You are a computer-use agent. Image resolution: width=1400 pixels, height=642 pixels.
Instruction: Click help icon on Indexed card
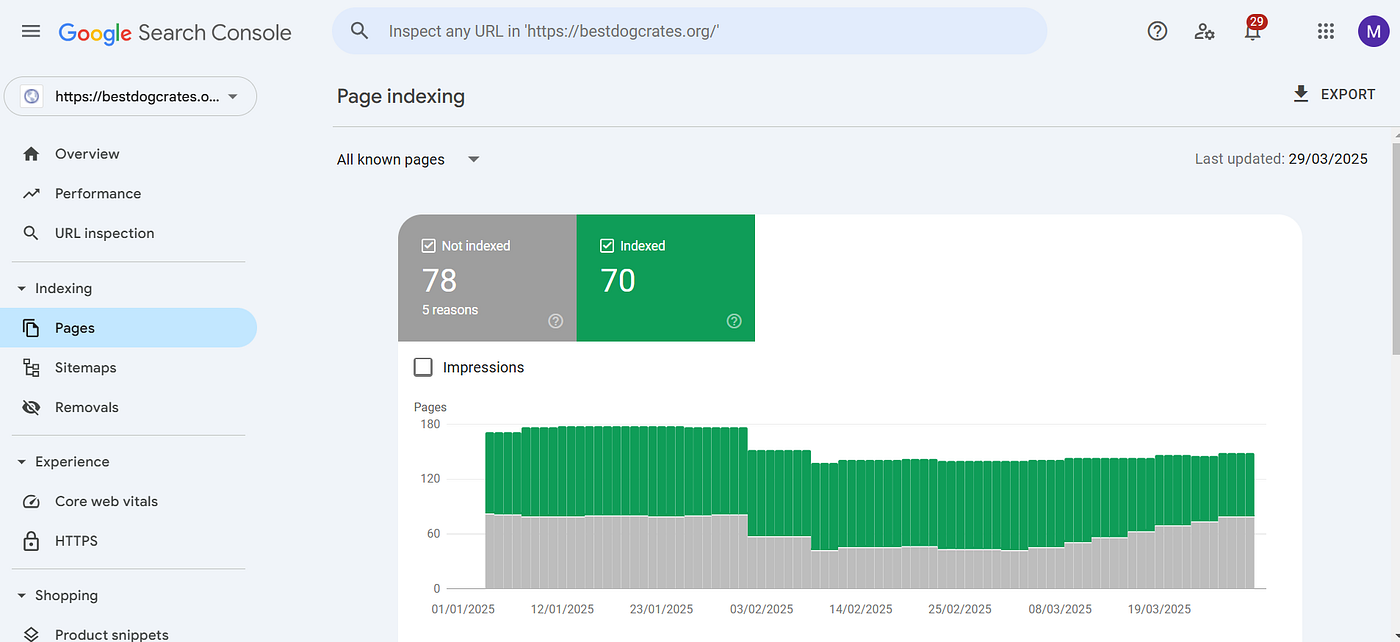734,321
